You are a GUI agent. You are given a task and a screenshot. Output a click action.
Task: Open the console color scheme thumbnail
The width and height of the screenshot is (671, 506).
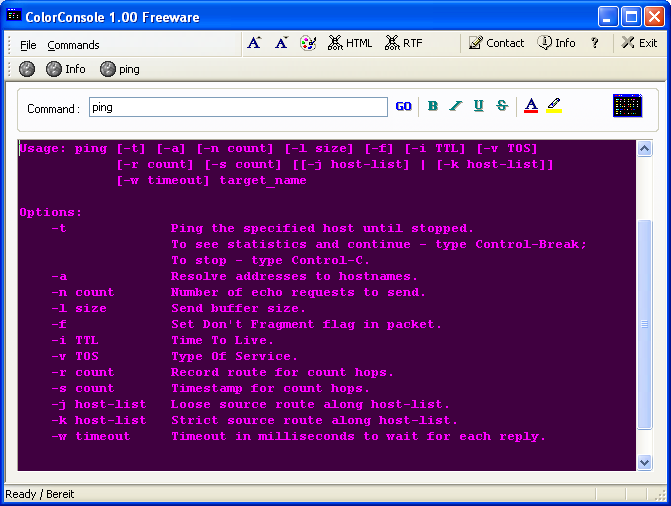pyautogui.click(x=627, y=105)
